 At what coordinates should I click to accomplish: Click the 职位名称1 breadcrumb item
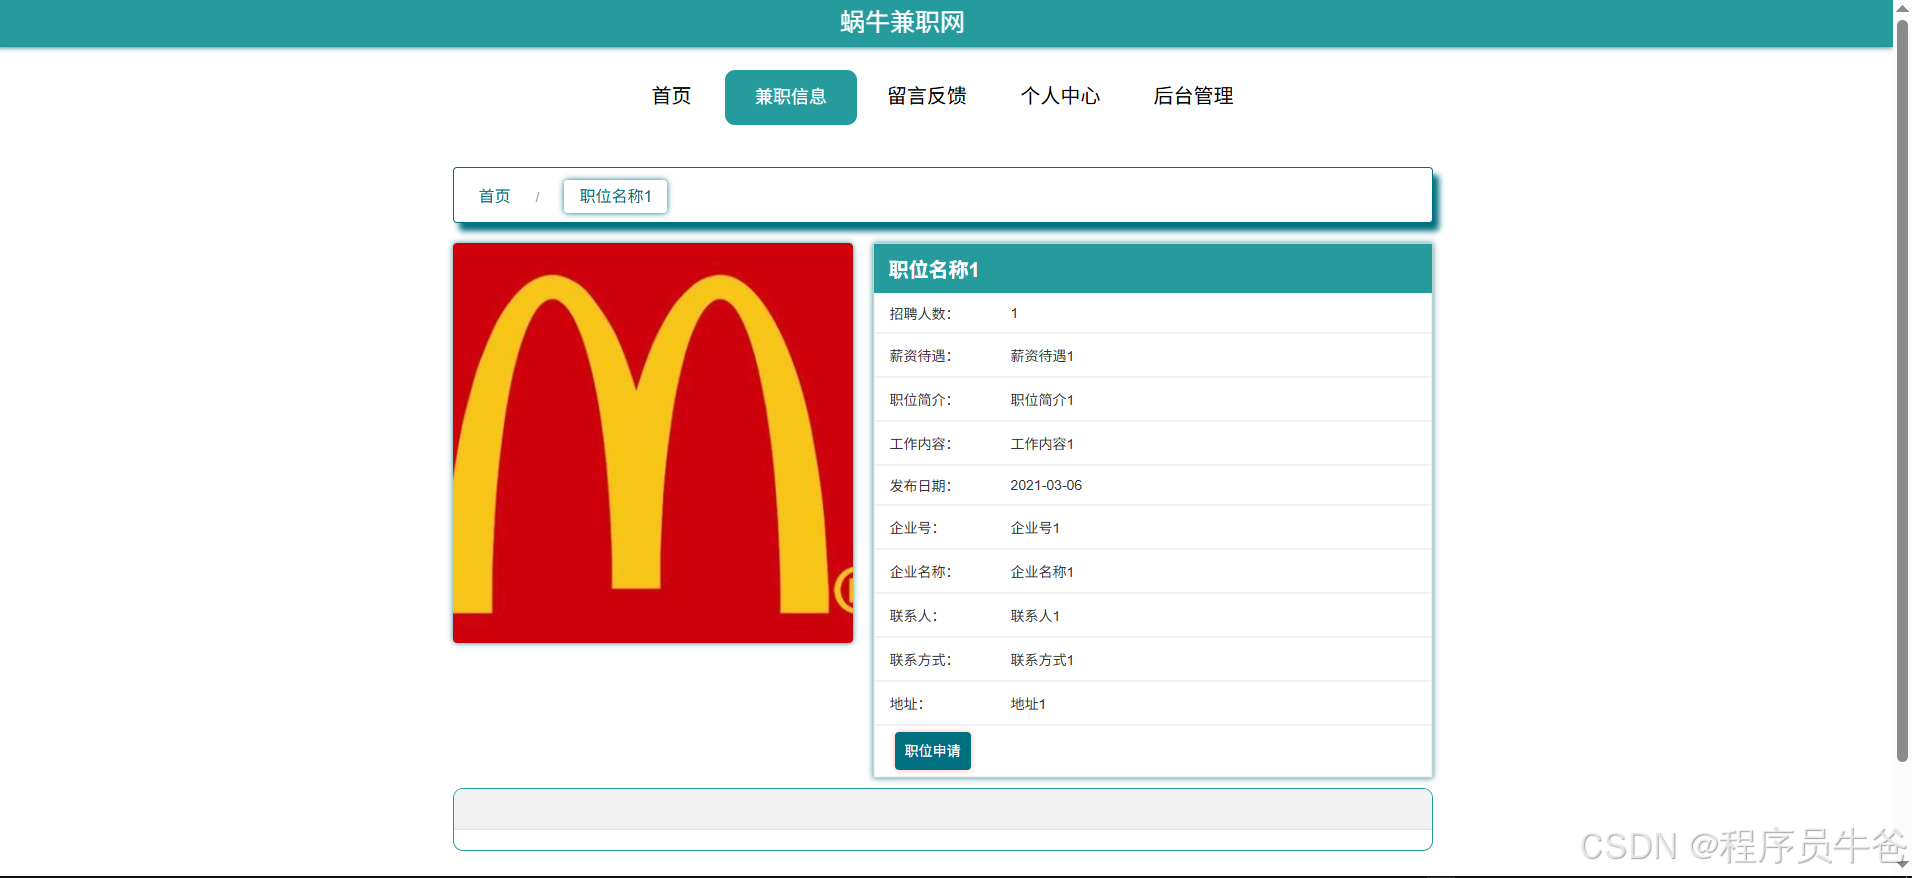[x=615, y=196]
